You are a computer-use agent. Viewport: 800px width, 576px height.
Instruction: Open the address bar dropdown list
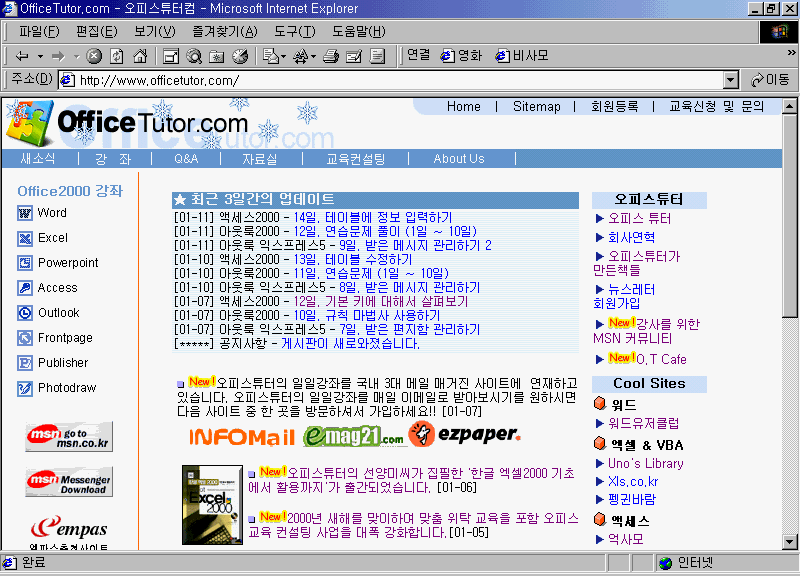pyautogui.click(x=731, y=80)
